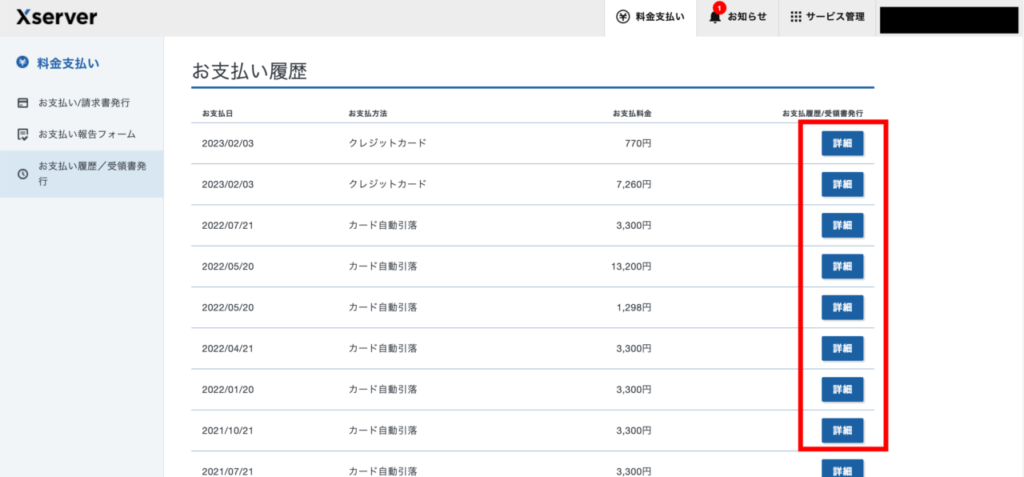Open the お知らせ top tab
This screenshot has width=1024, height=477.
click(738, 18)
